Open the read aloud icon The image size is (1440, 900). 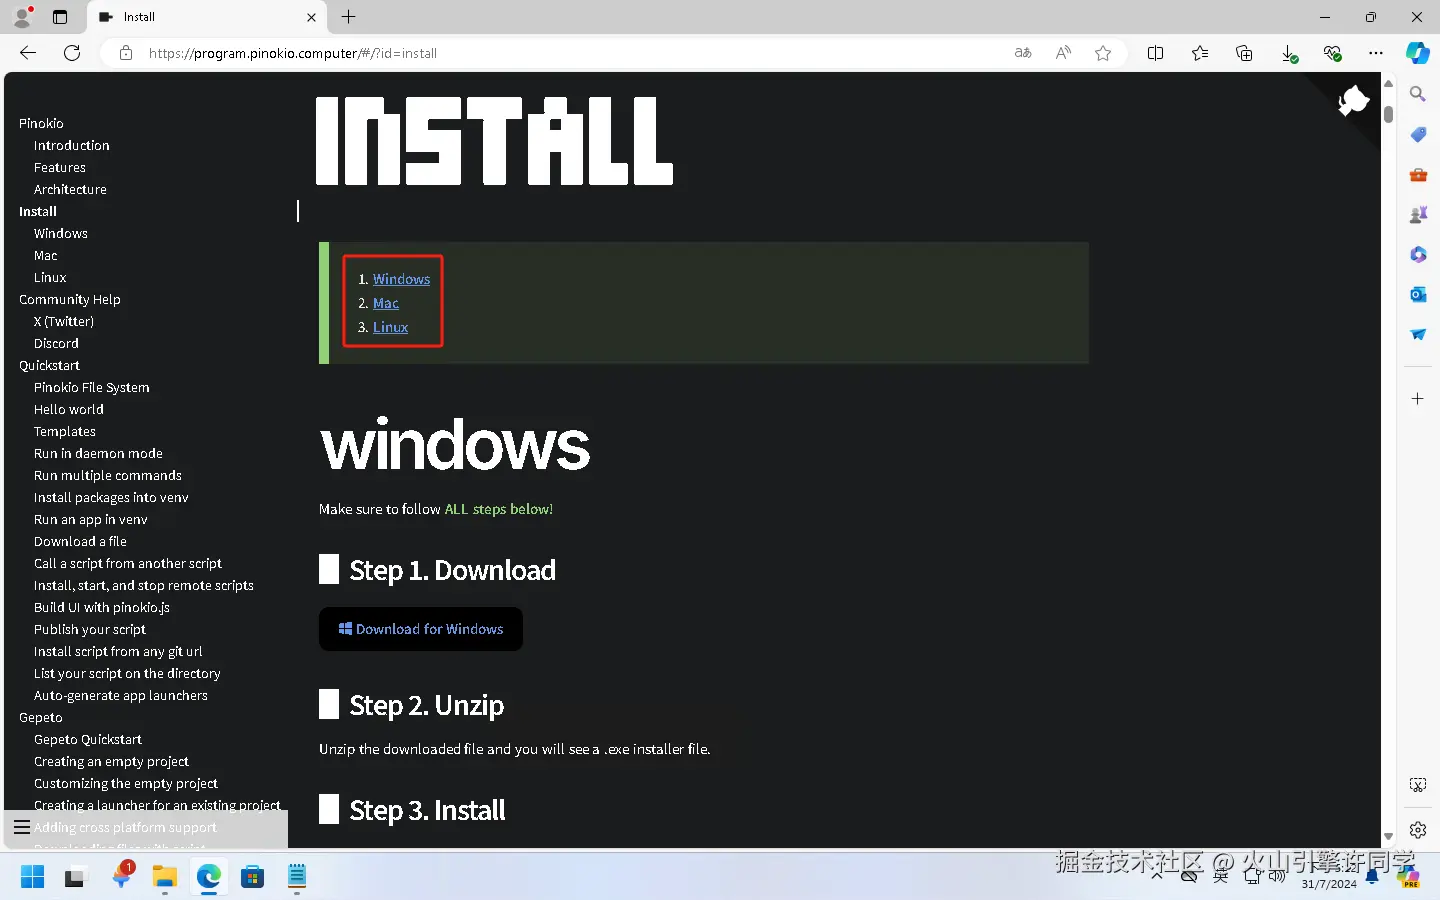(1063, 53)
